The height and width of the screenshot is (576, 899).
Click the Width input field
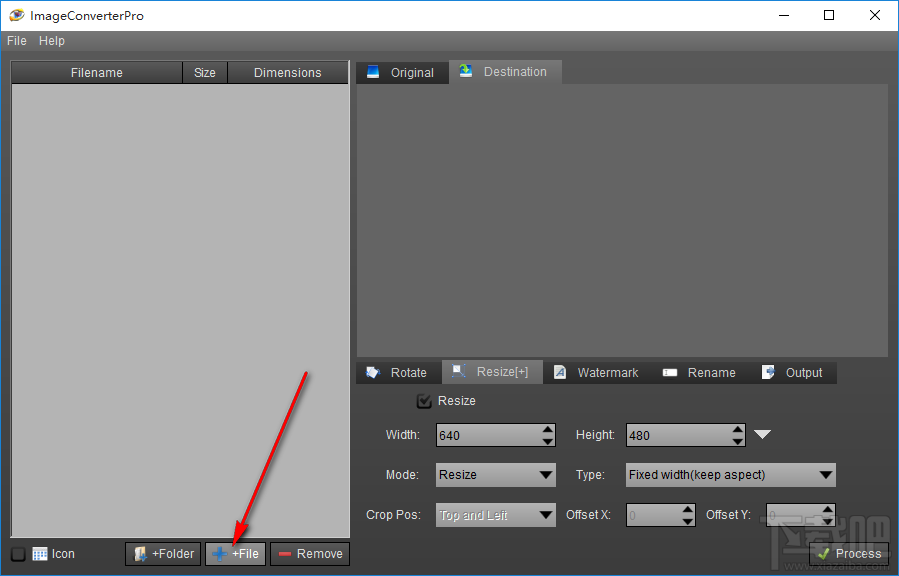(x=485, y=434)
